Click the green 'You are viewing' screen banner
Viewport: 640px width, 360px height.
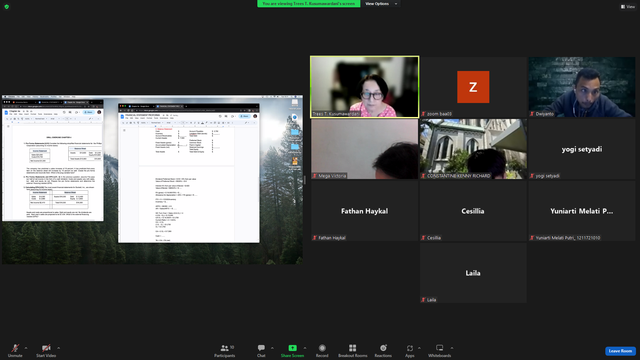309,4
